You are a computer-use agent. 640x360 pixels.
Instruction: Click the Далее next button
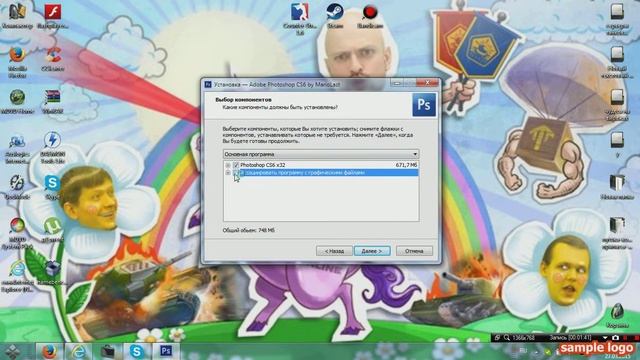(x=372, y=251)
